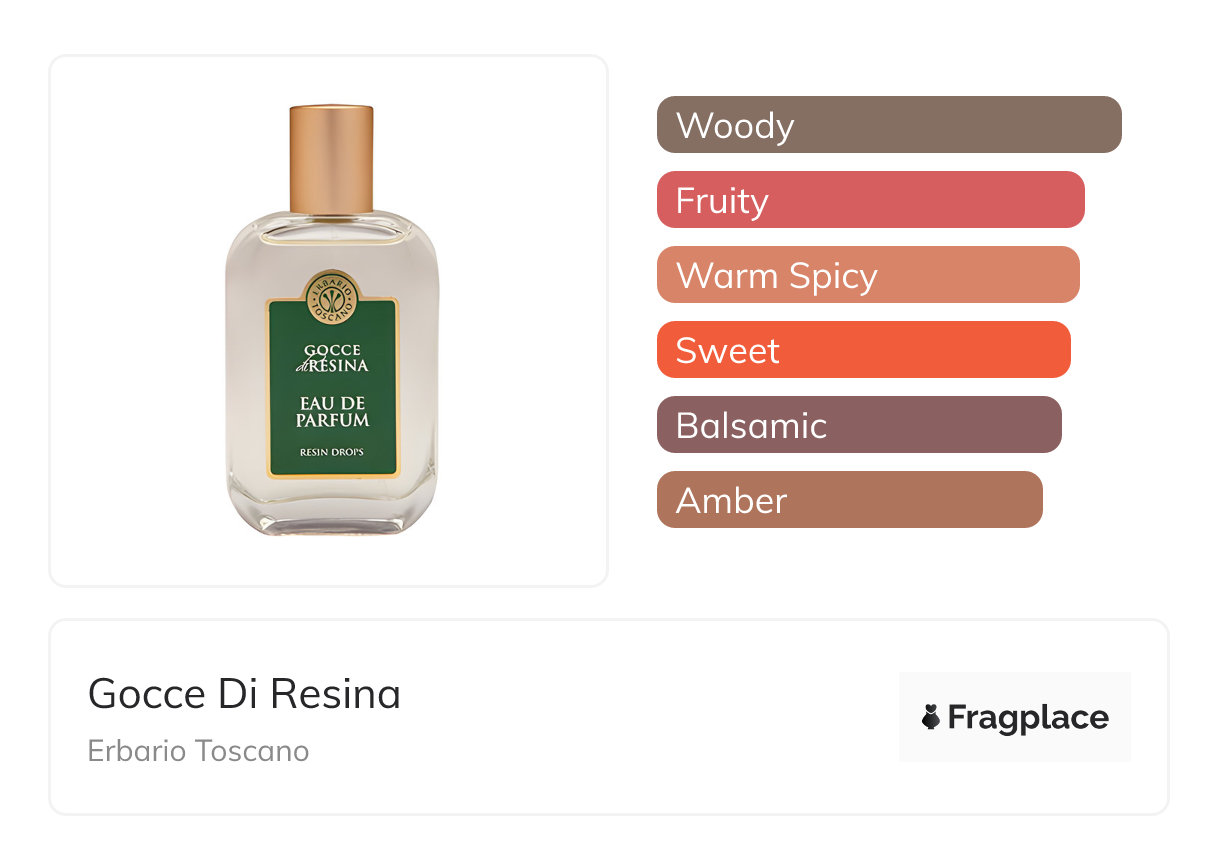This screenshot has height=864, width=1218.
Task: Open the Gocce Di Resina title link
Action: 244,694
